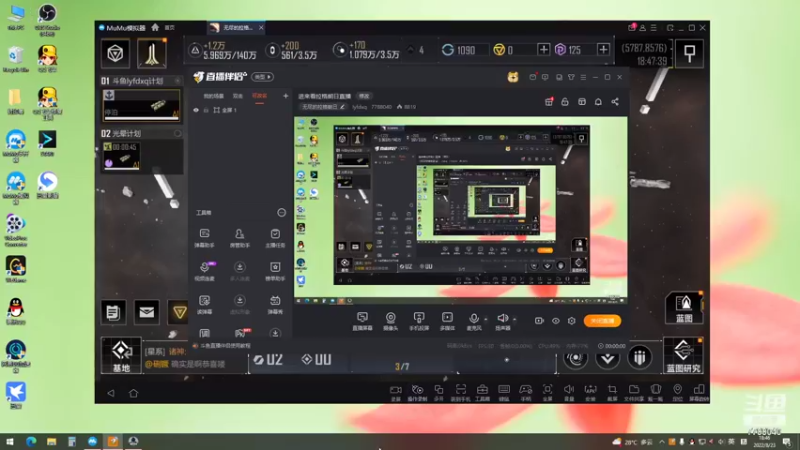
Task: Click the game map pin icon
Action: (689, 53)
